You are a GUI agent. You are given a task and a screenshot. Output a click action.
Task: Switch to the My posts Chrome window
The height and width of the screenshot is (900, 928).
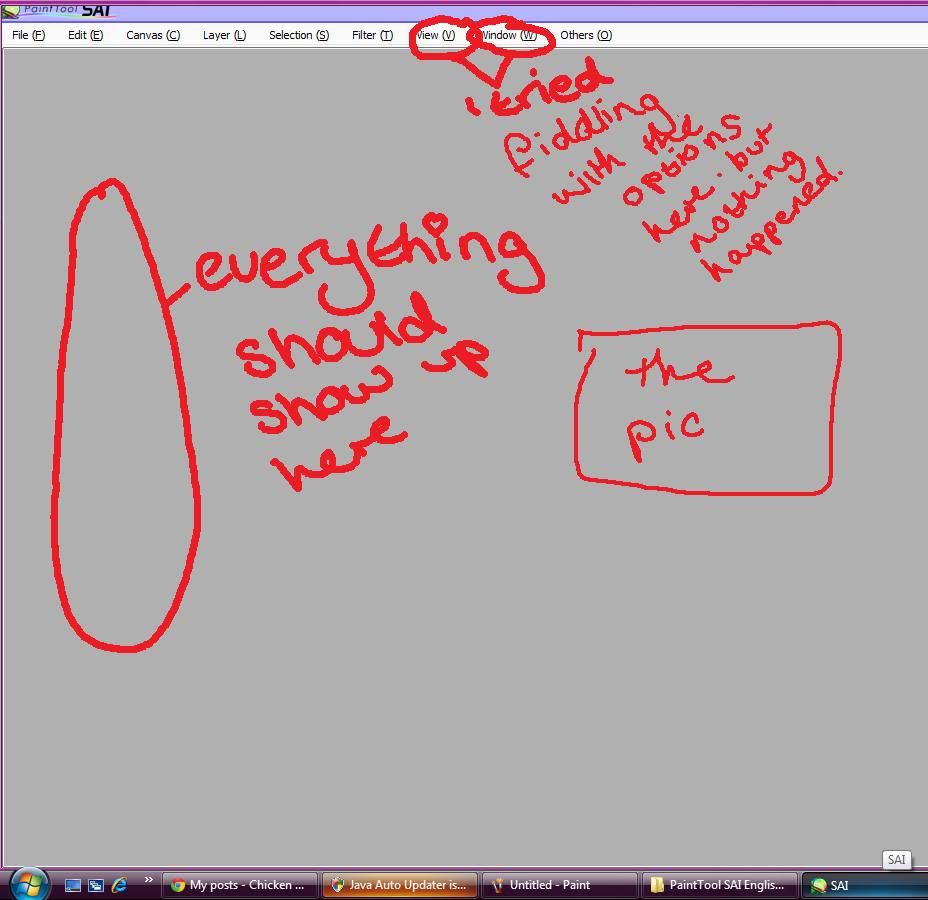(240, 885)
